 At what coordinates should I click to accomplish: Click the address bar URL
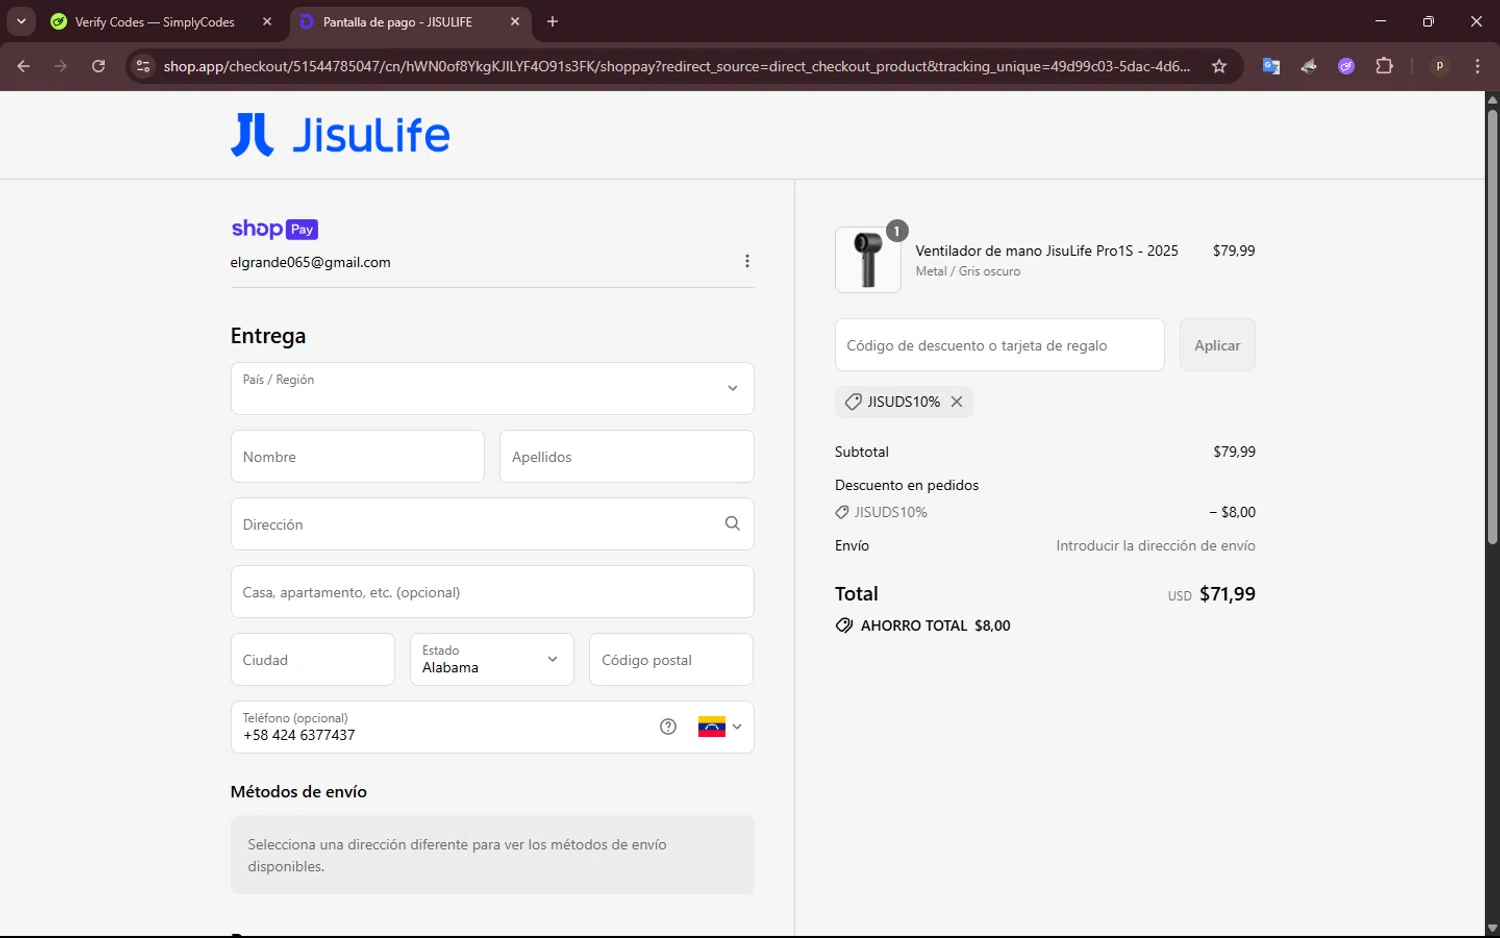coord(677,66)
